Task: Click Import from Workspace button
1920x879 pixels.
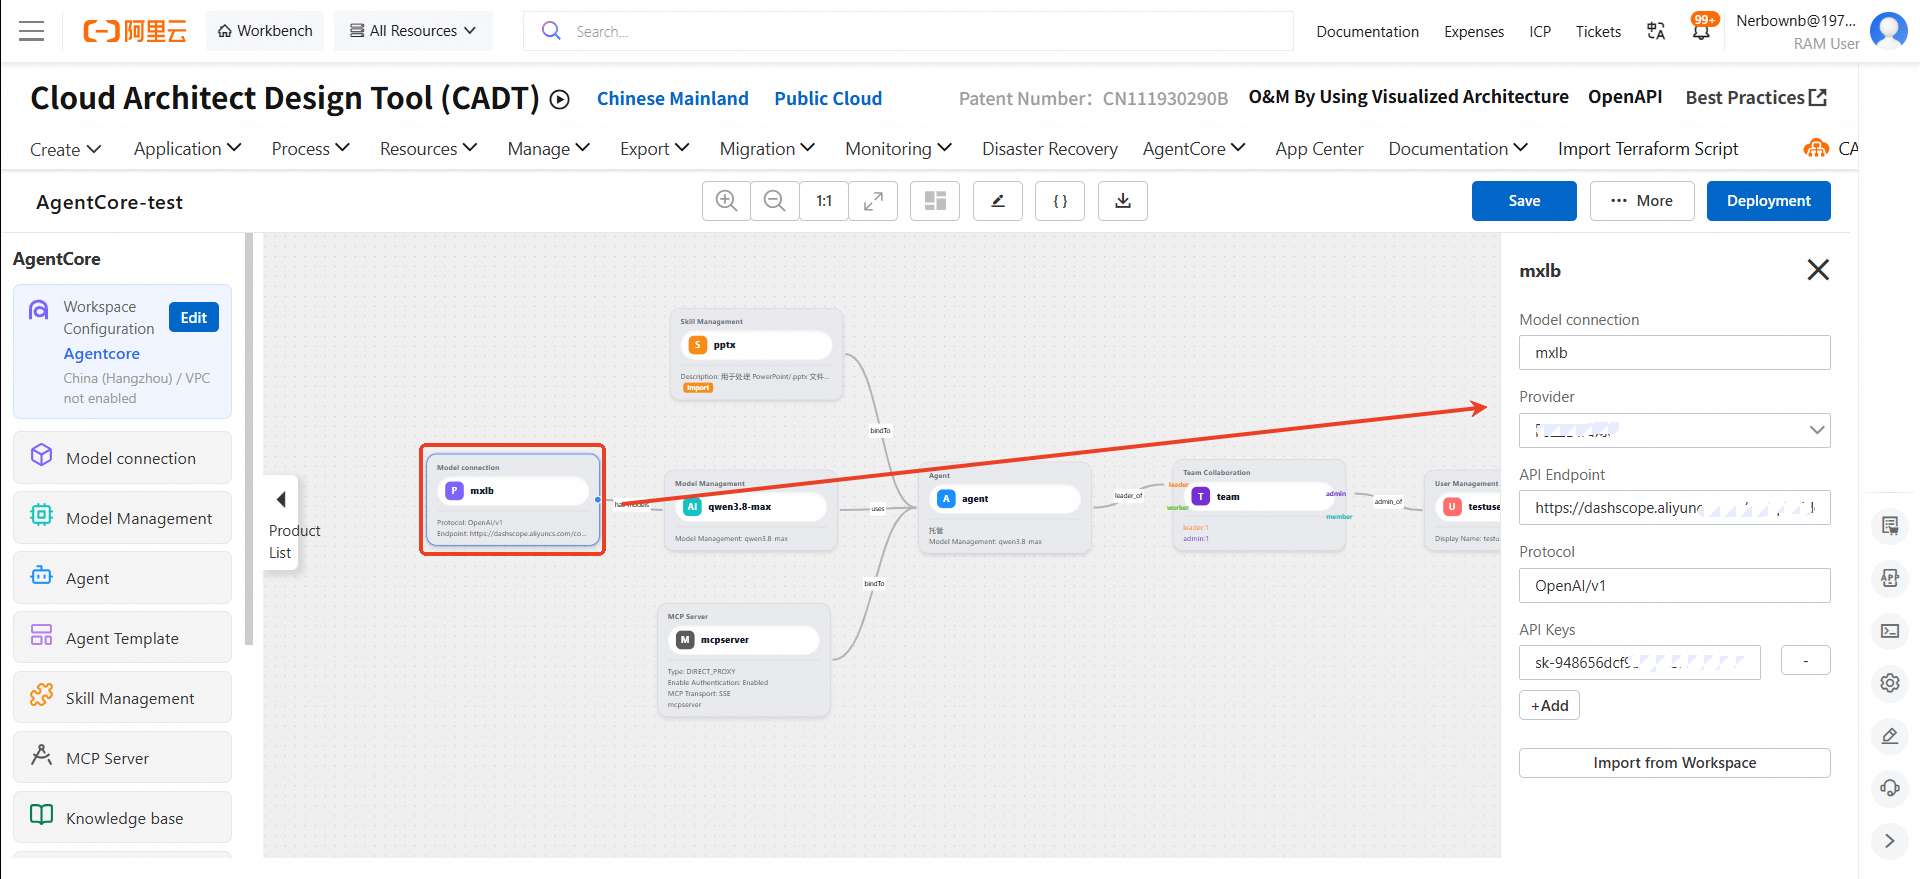Action: pyautogui.click(x=1675, y=763)
